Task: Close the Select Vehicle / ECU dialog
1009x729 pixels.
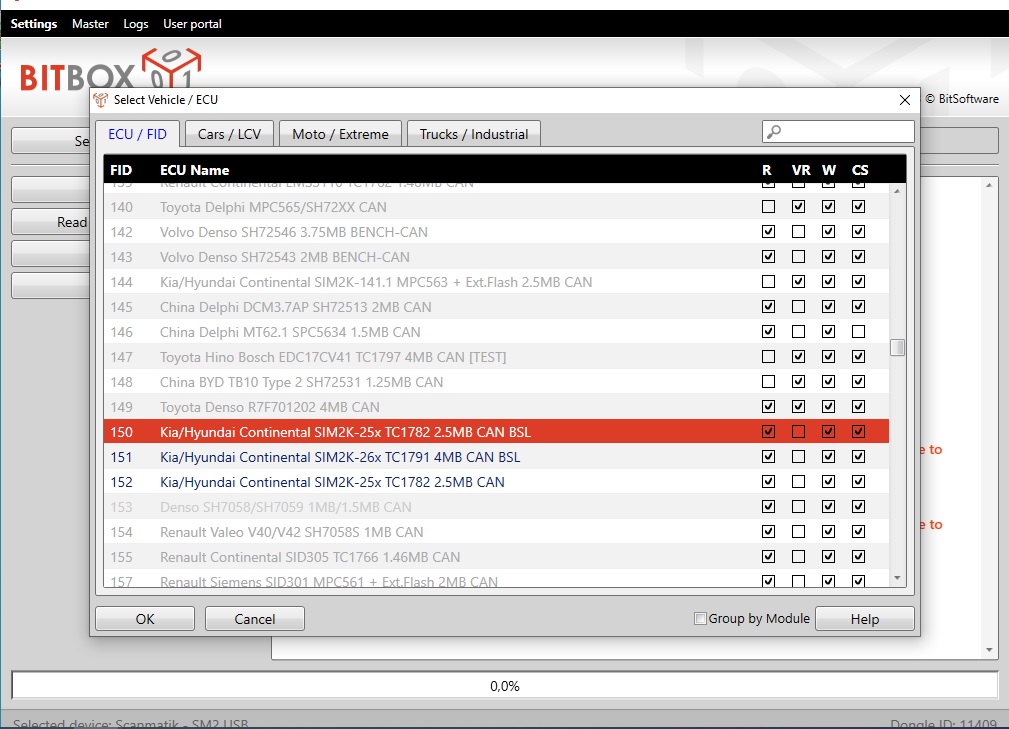Action: [x=904, y=100]
